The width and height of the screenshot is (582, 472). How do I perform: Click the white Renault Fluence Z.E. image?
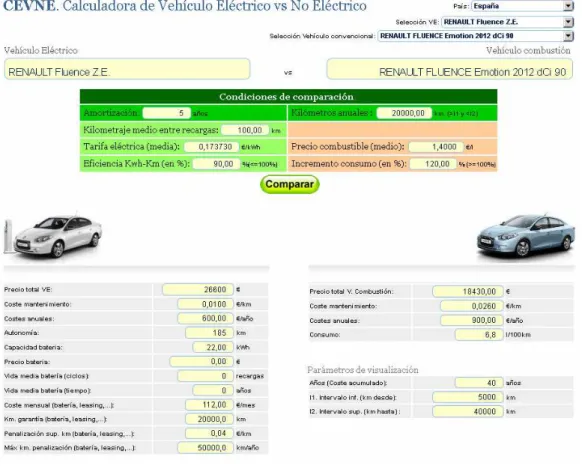(53, 235)
